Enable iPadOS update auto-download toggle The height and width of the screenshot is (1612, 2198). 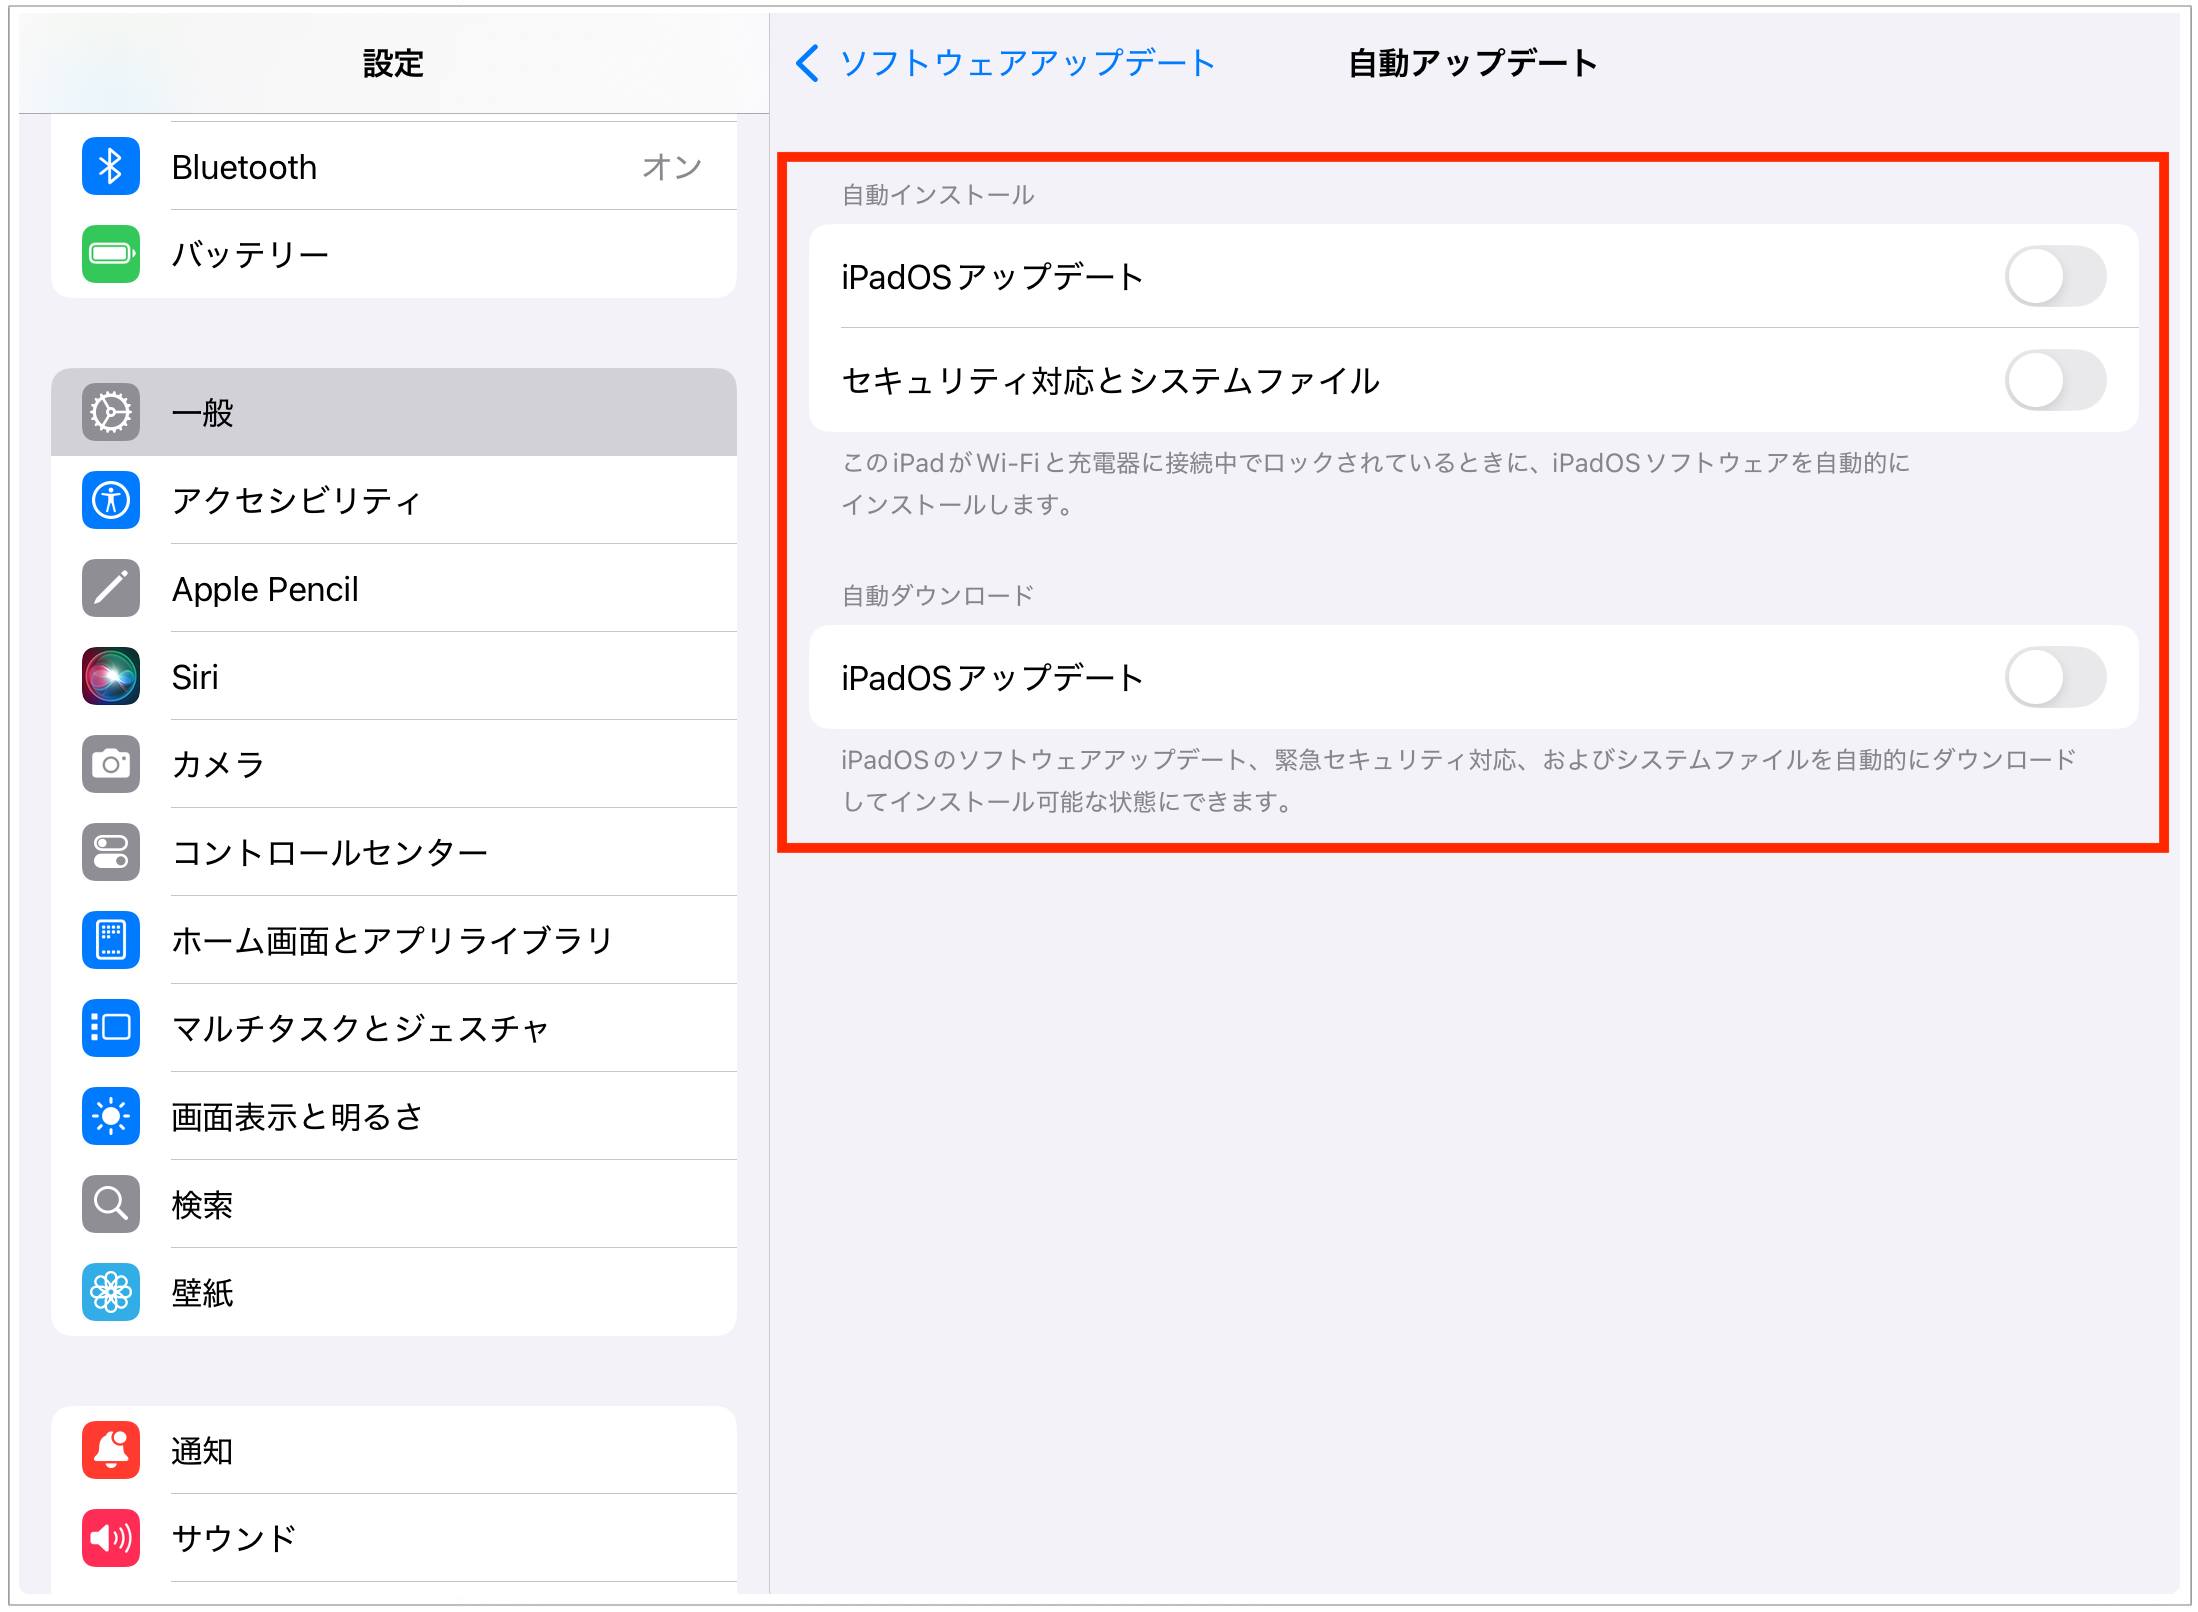(2054, 678)
